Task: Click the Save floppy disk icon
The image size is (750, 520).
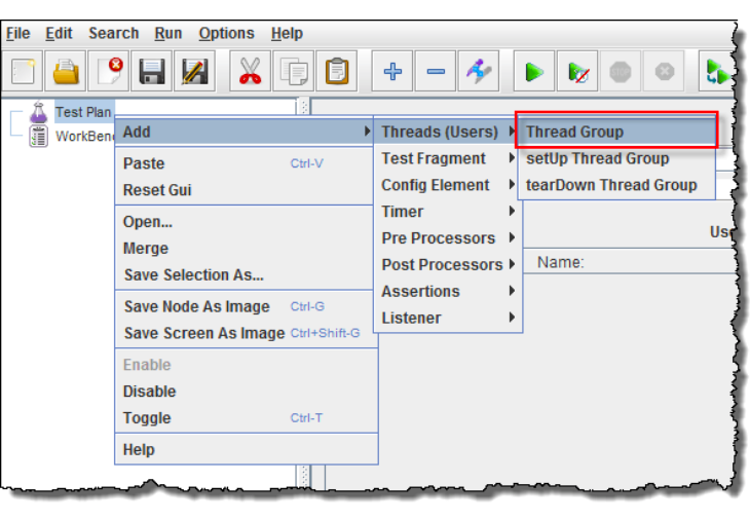Action: pyautogui.click(x=151, y=72)
